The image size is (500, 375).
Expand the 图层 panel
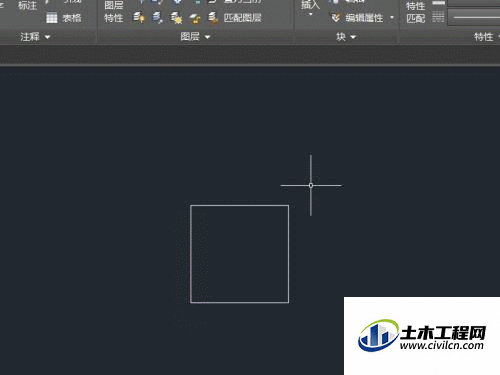click(195, 37)
